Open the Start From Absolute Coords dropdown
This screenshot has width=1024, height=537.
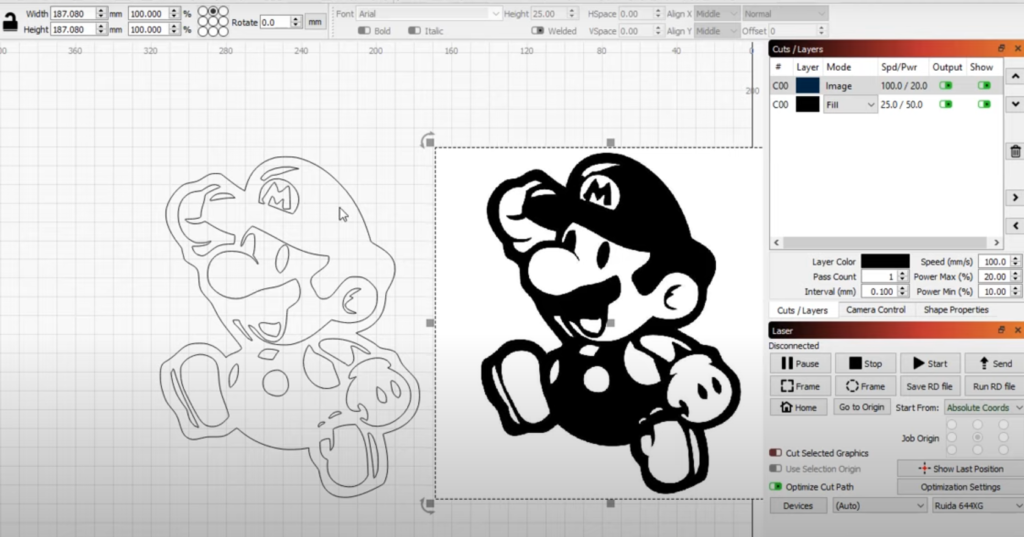coord(983,407)
